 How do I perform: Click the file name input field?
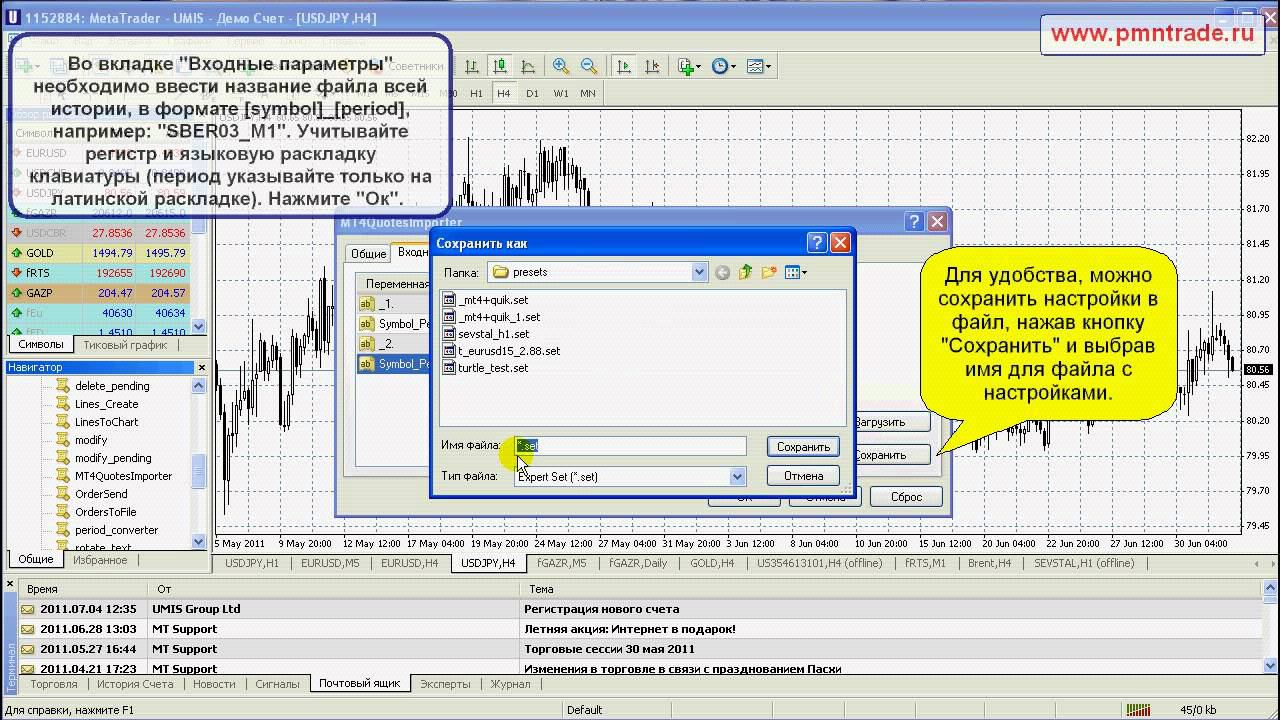630,446
